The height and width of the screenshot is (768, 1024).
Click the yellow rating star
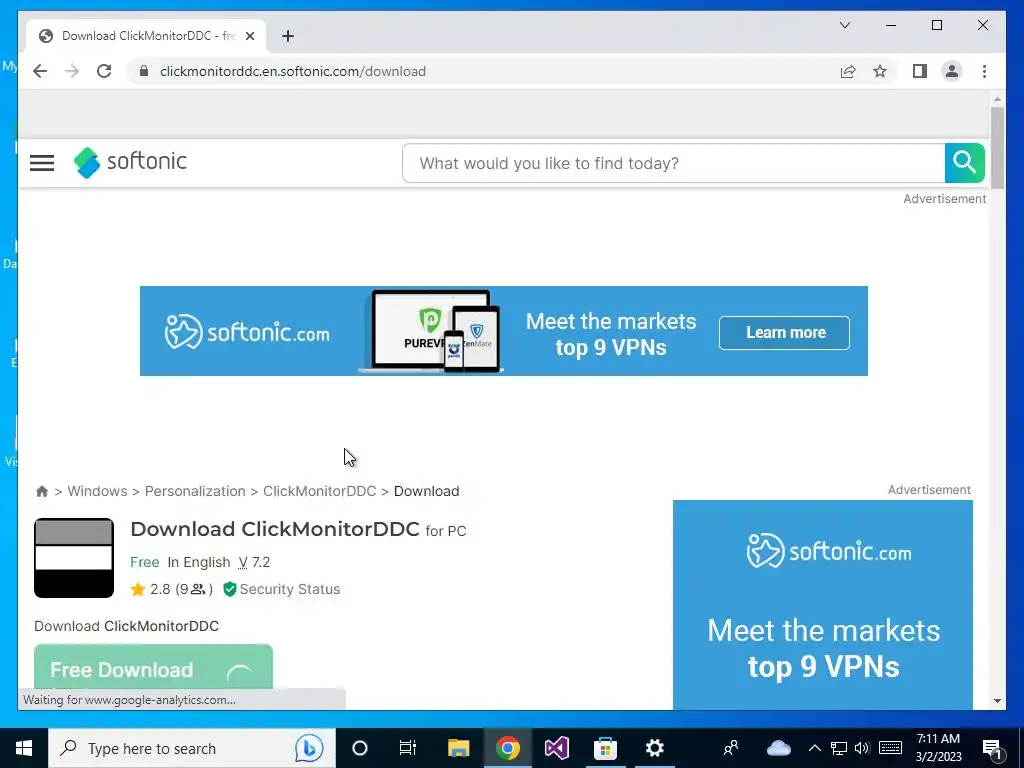138,590
